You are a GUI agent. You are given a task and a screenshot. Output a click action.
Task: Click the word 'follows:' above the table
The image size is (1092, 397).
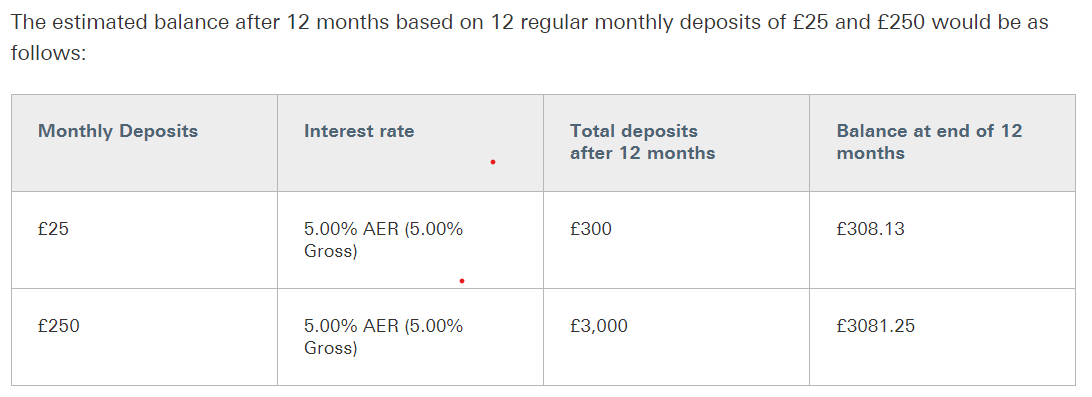click(48, 53)
